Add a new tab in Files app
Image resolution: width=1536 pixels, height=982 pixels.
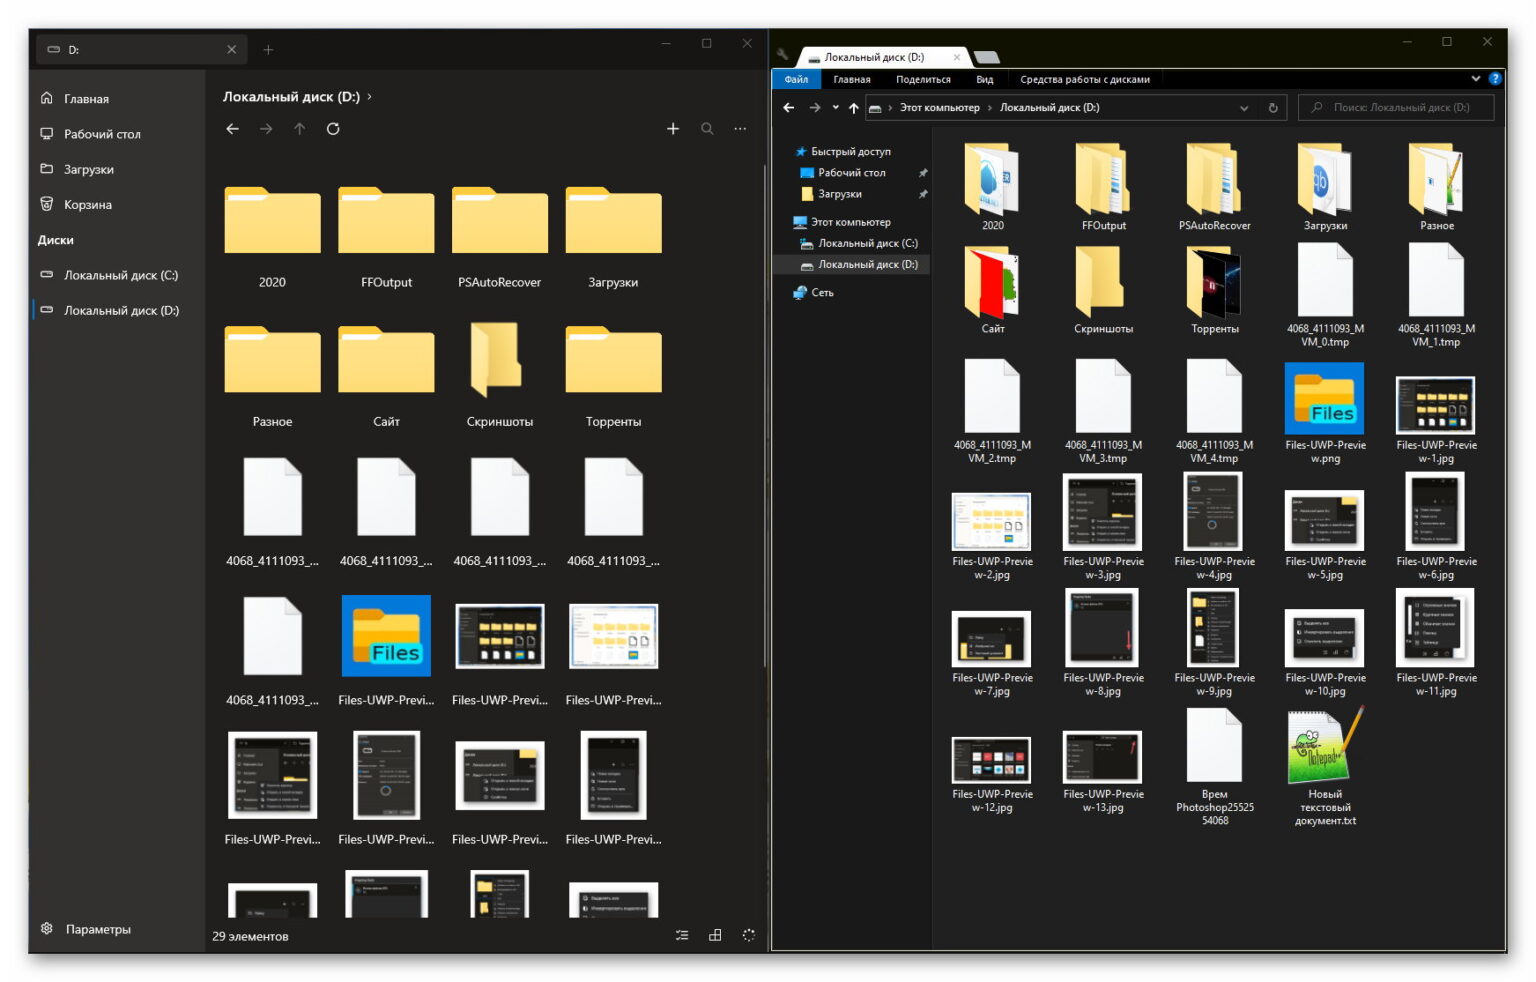point(268,50)
